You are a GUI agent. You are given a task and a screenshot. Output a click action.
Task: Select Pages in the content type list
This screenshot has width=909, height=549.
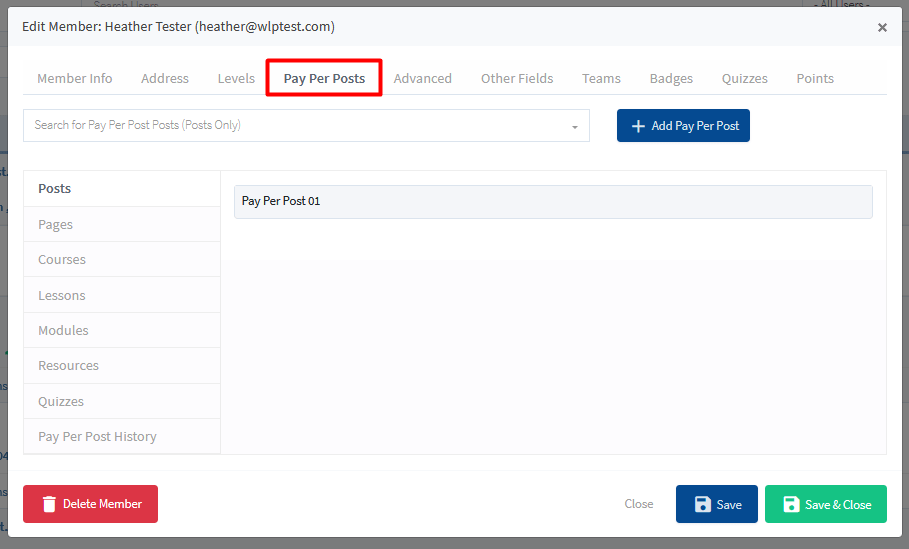coord(122,224)
